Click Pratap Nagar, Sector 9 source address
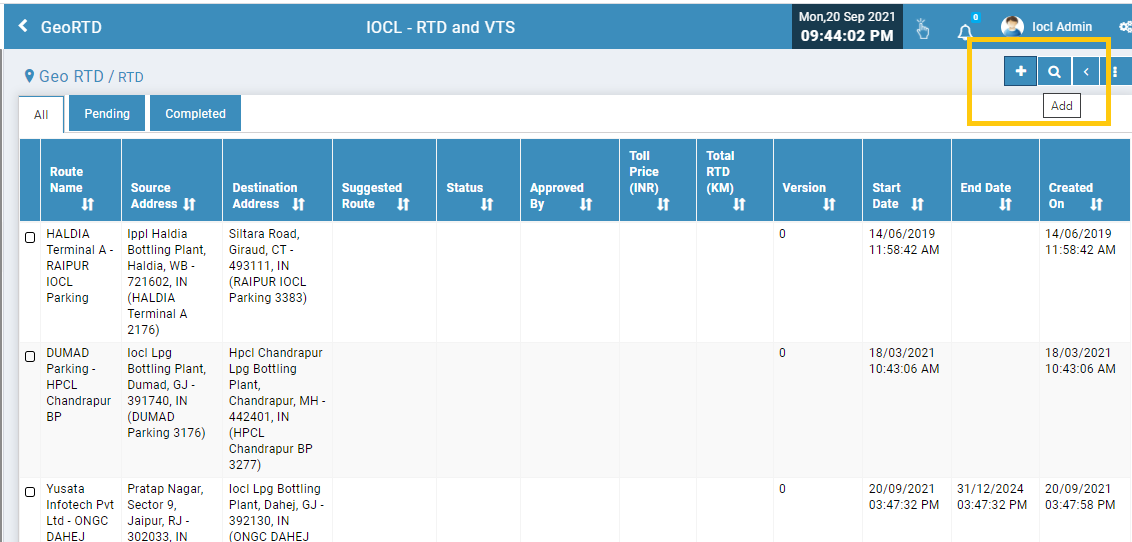1132x542 pixels. [167, 512]
